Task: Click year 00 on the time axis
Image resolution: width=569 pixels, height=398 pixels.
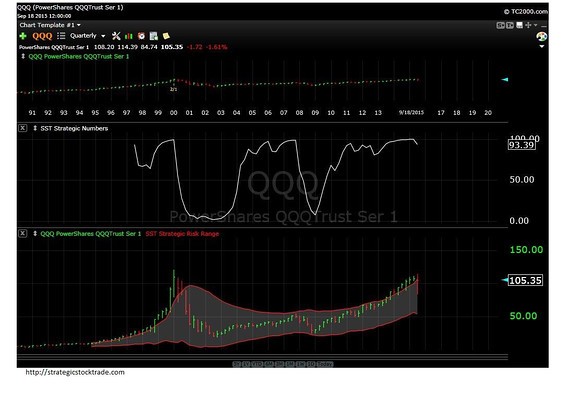Action: [x=173, y=113]
